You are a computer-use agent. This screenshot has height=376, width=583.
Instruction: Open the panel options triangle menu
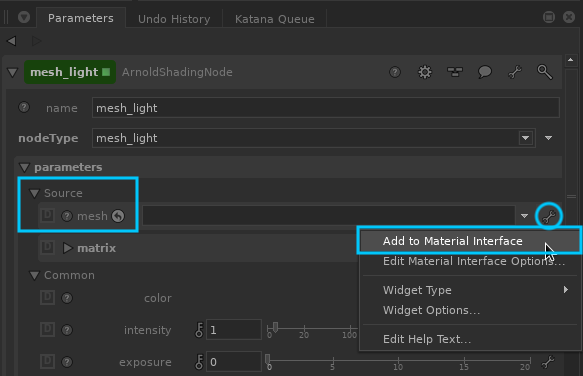click(24, 17)
